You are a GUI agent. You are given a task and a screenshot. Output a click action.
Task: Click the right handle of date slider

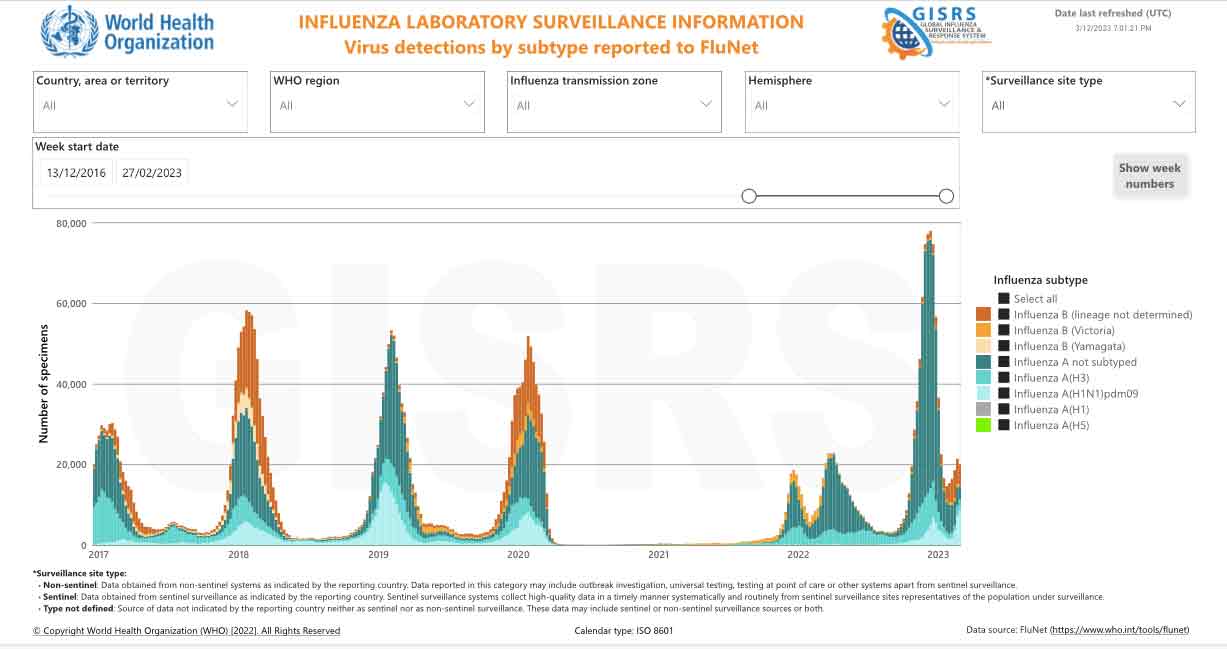(x=946, y=196)
